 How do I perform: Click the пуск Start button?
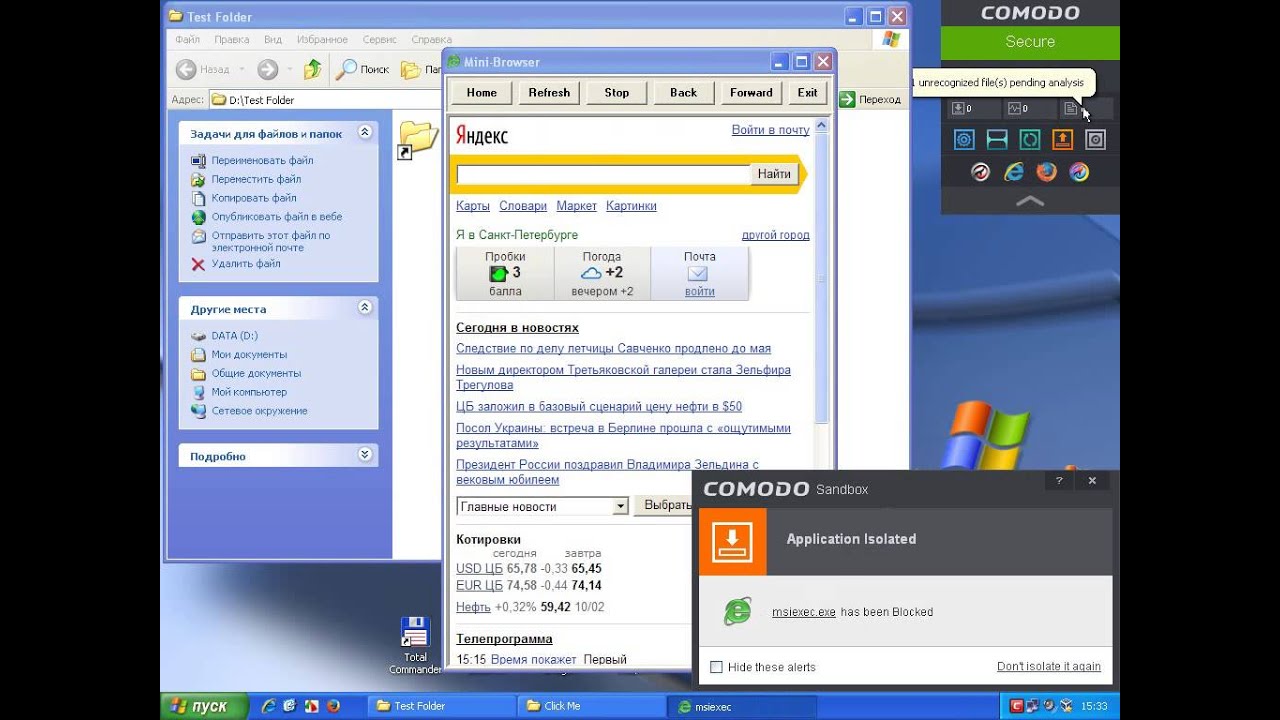coord(202,706)
